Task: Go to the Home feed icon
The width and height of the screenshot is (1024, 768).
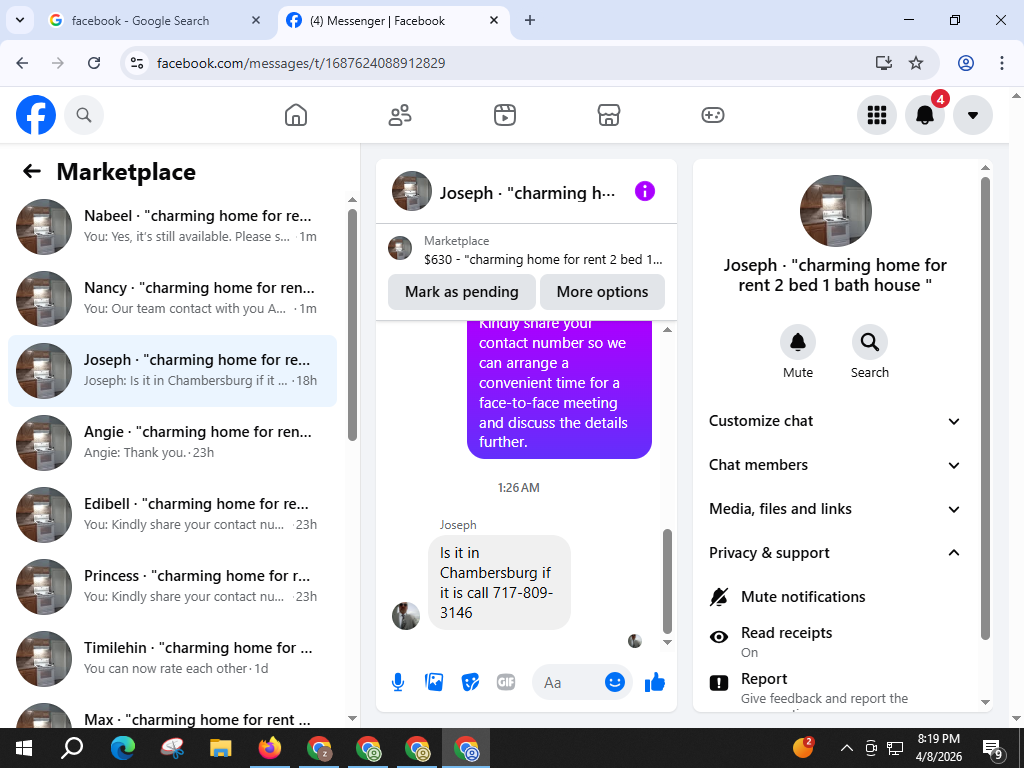Action: (296, 115)
